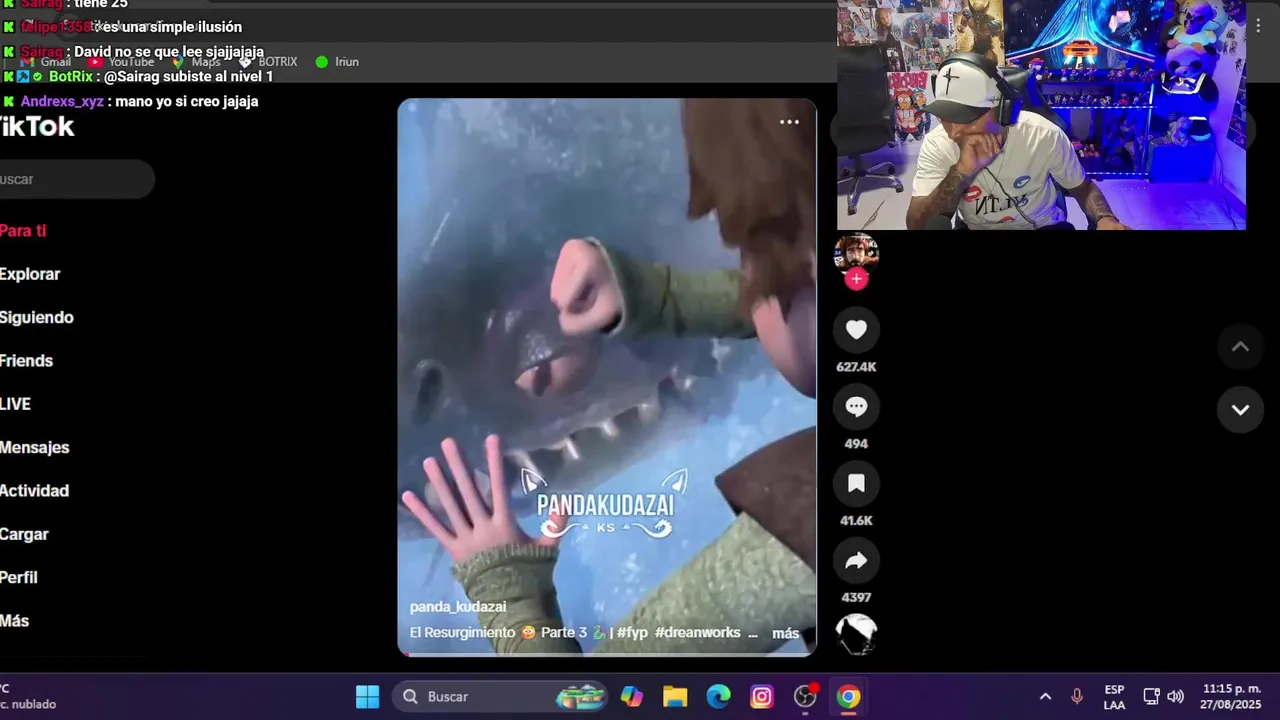Open the Explorar section
Screen dimensions: 1280x720
tap(30, 274)
